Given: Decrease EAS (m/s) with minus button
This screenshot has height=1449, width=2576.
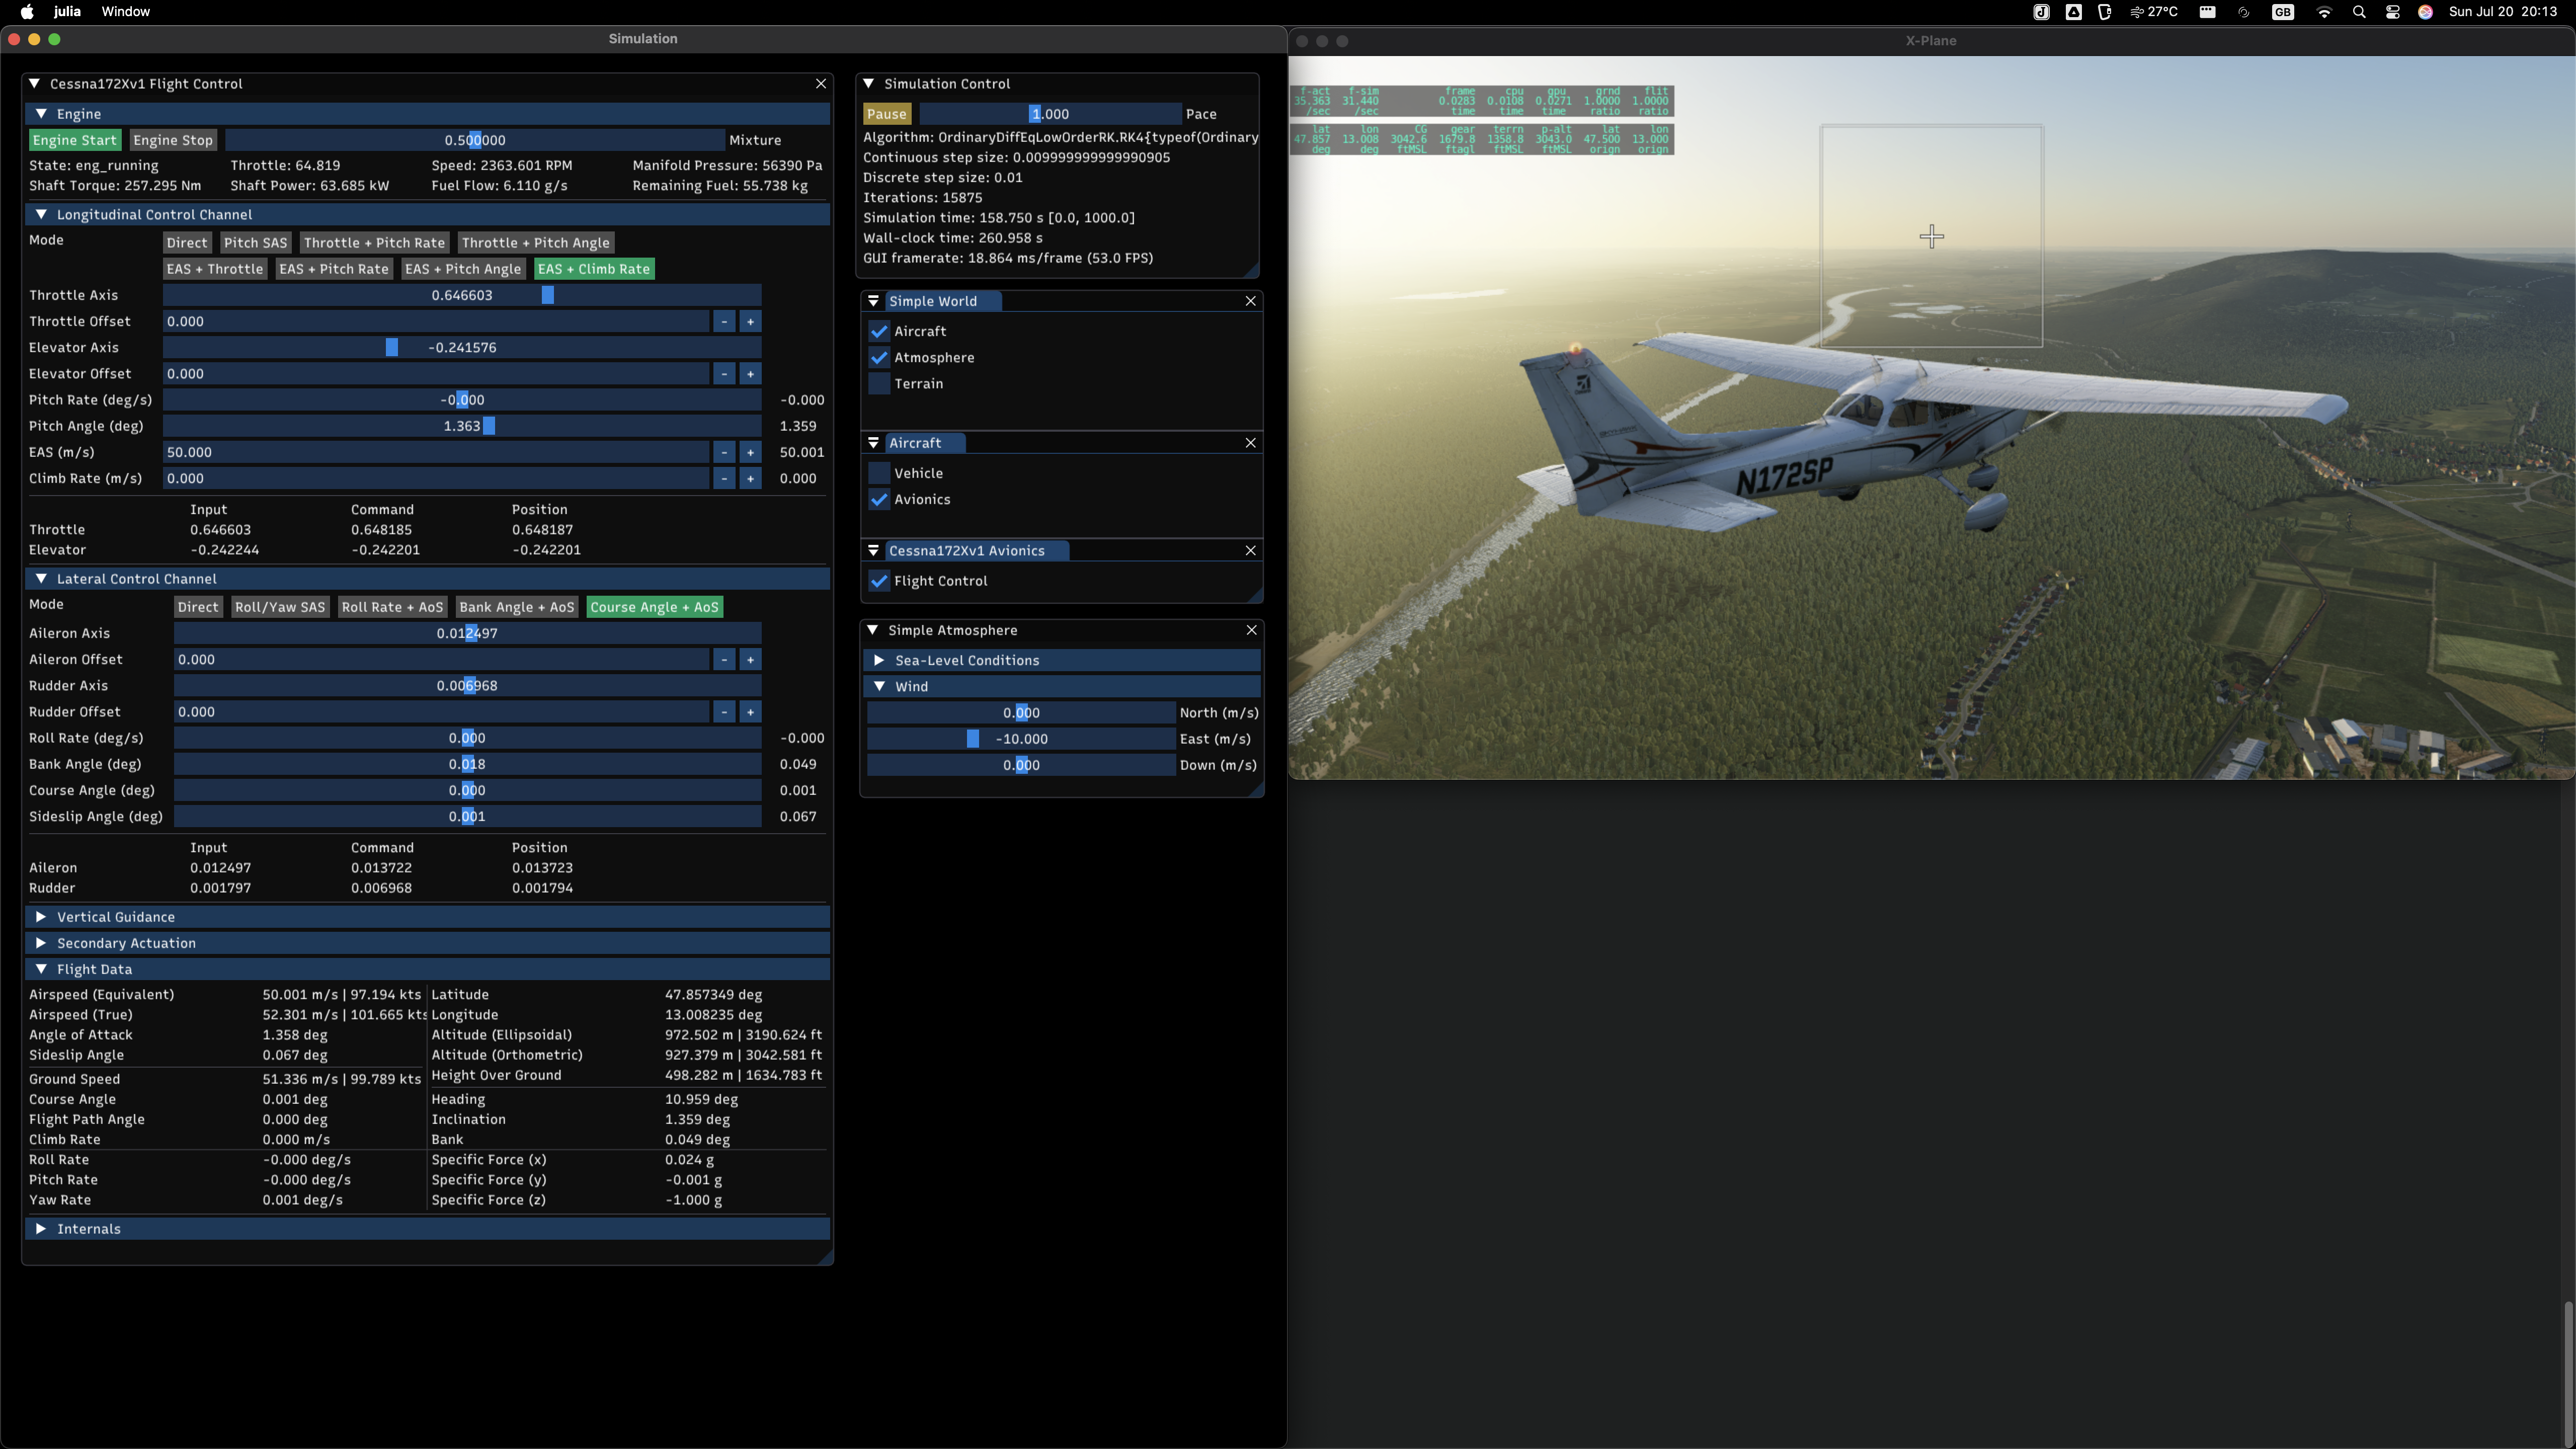Looking at the screenshot, I should 724,452.
